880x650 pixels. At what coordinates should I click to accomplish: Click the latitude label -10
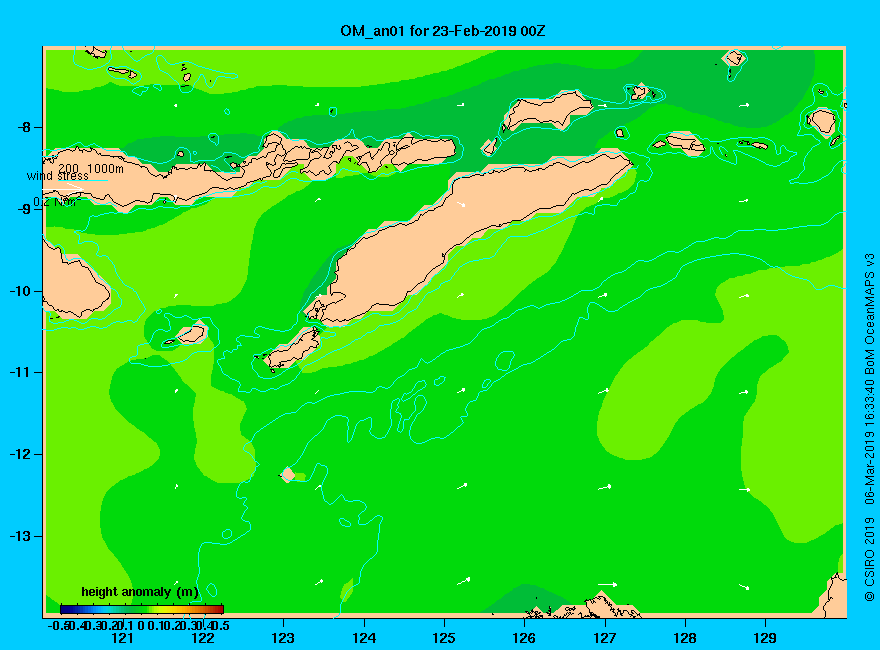pos(21,291)
